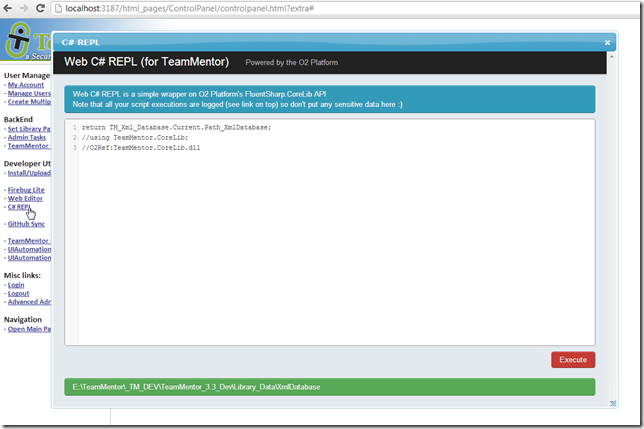Click code line 1 return statement
Screen dimensions: 644x429
177,128
